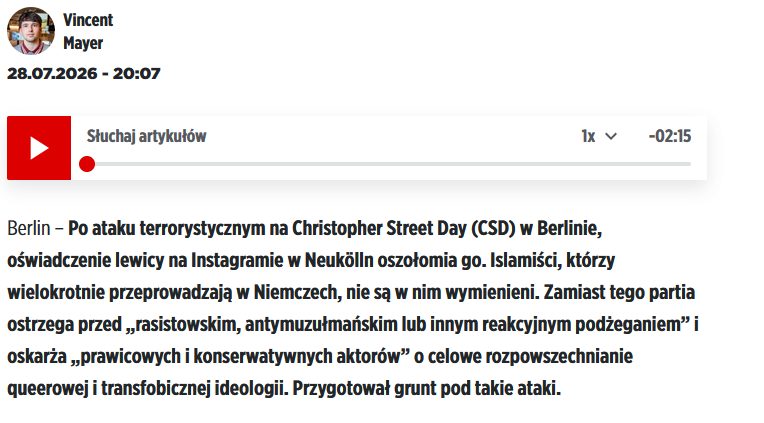Screen dimensions: 764x423
Task: Select the 1x playback speed label
Action: (x=588, y=136)
